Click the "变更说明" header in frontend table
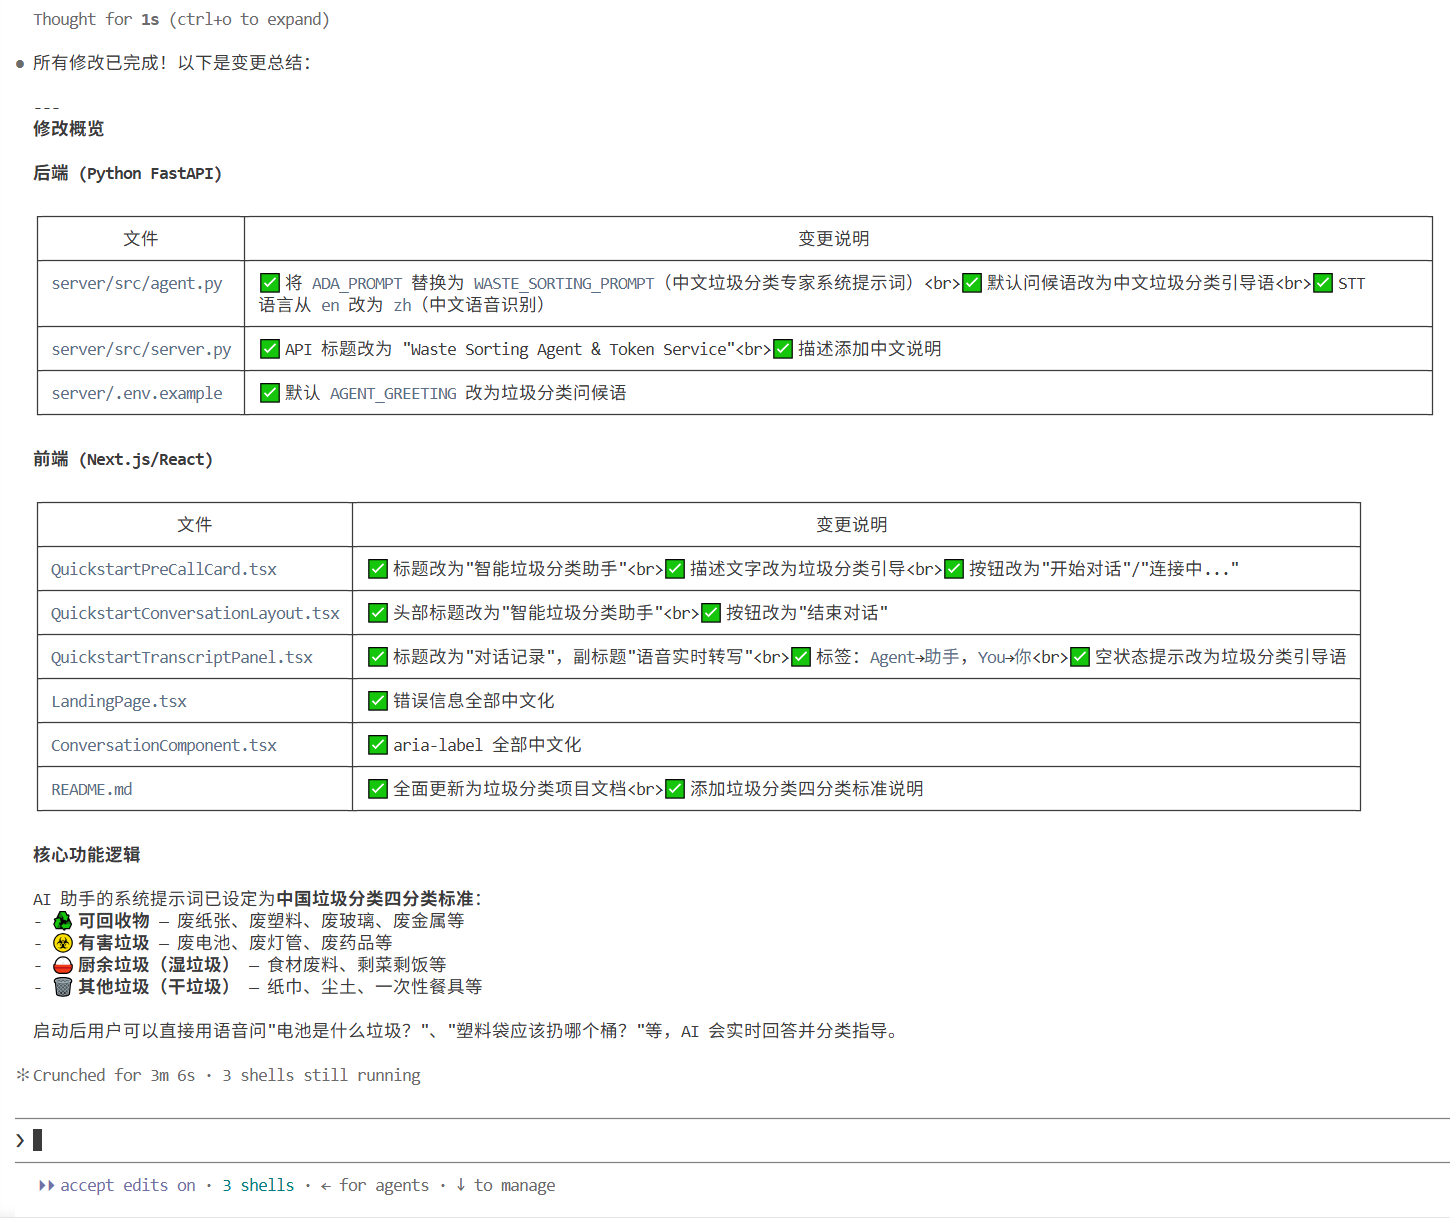 click(x=852, y=525)
